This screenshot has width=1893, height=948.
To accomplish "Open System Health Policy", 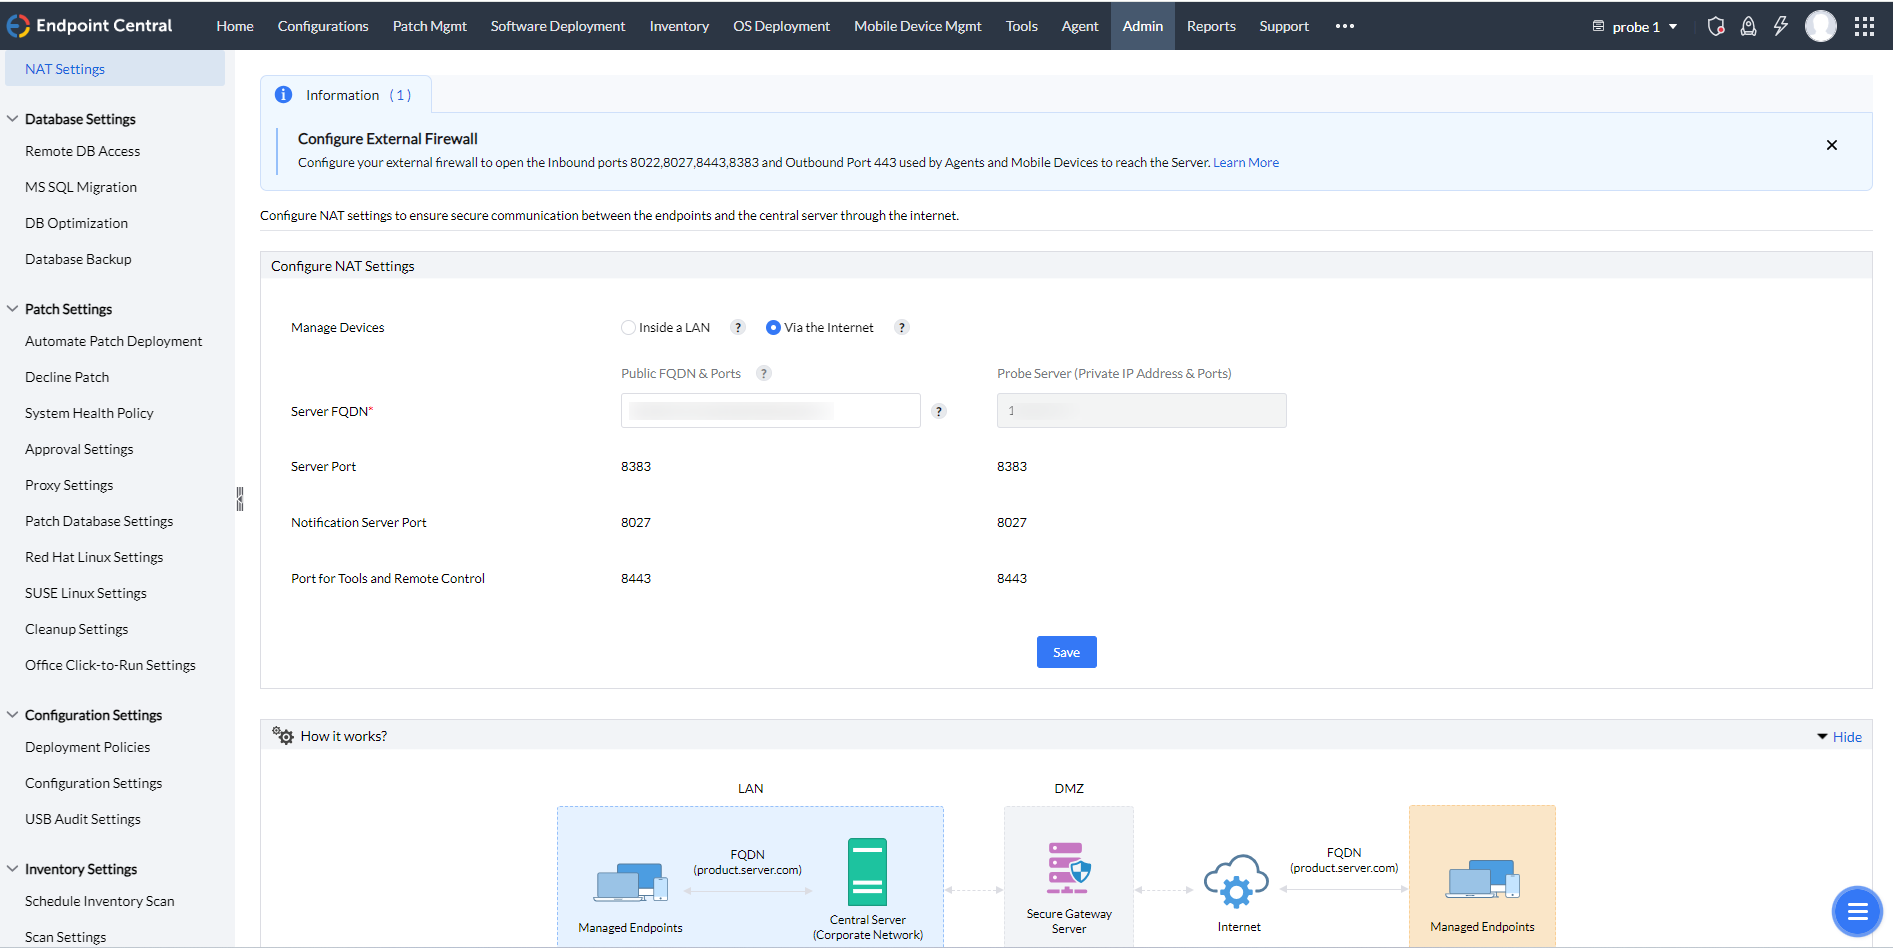I will tap(89, 413).
